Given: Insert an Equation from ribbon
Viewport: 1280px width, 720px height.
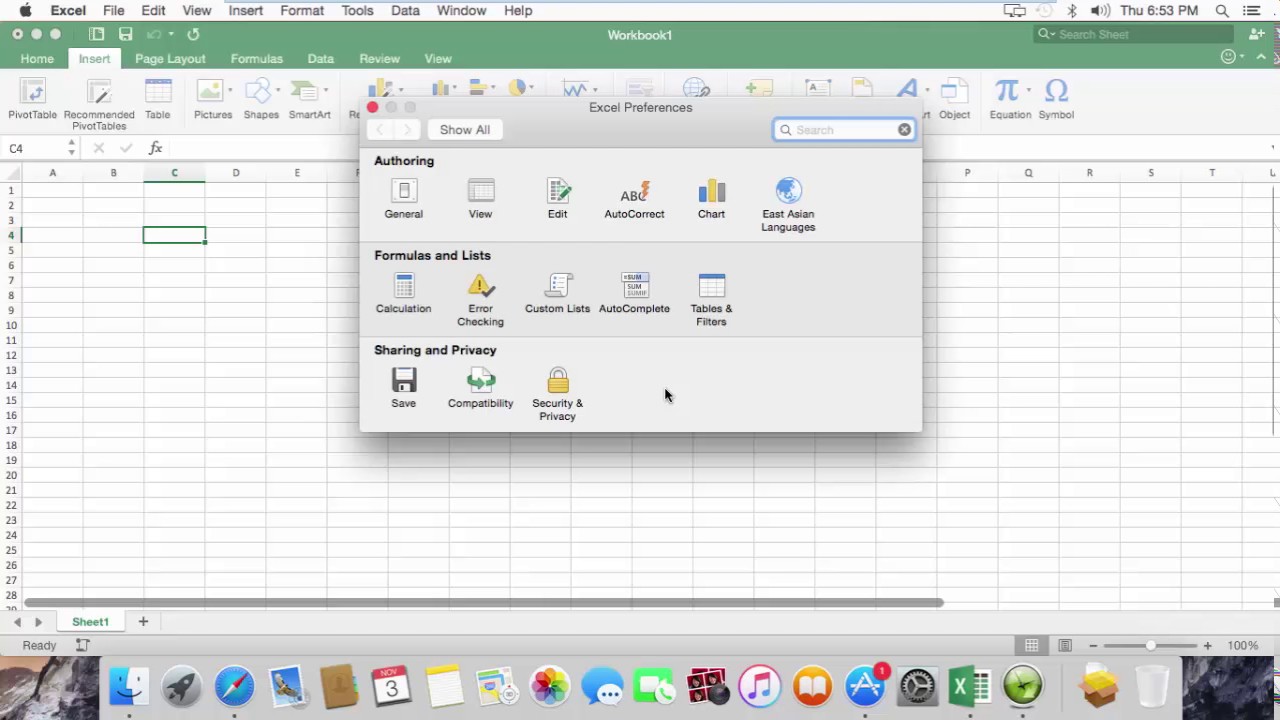Looking at the screenshot, I should click(x=1008, y=99).
